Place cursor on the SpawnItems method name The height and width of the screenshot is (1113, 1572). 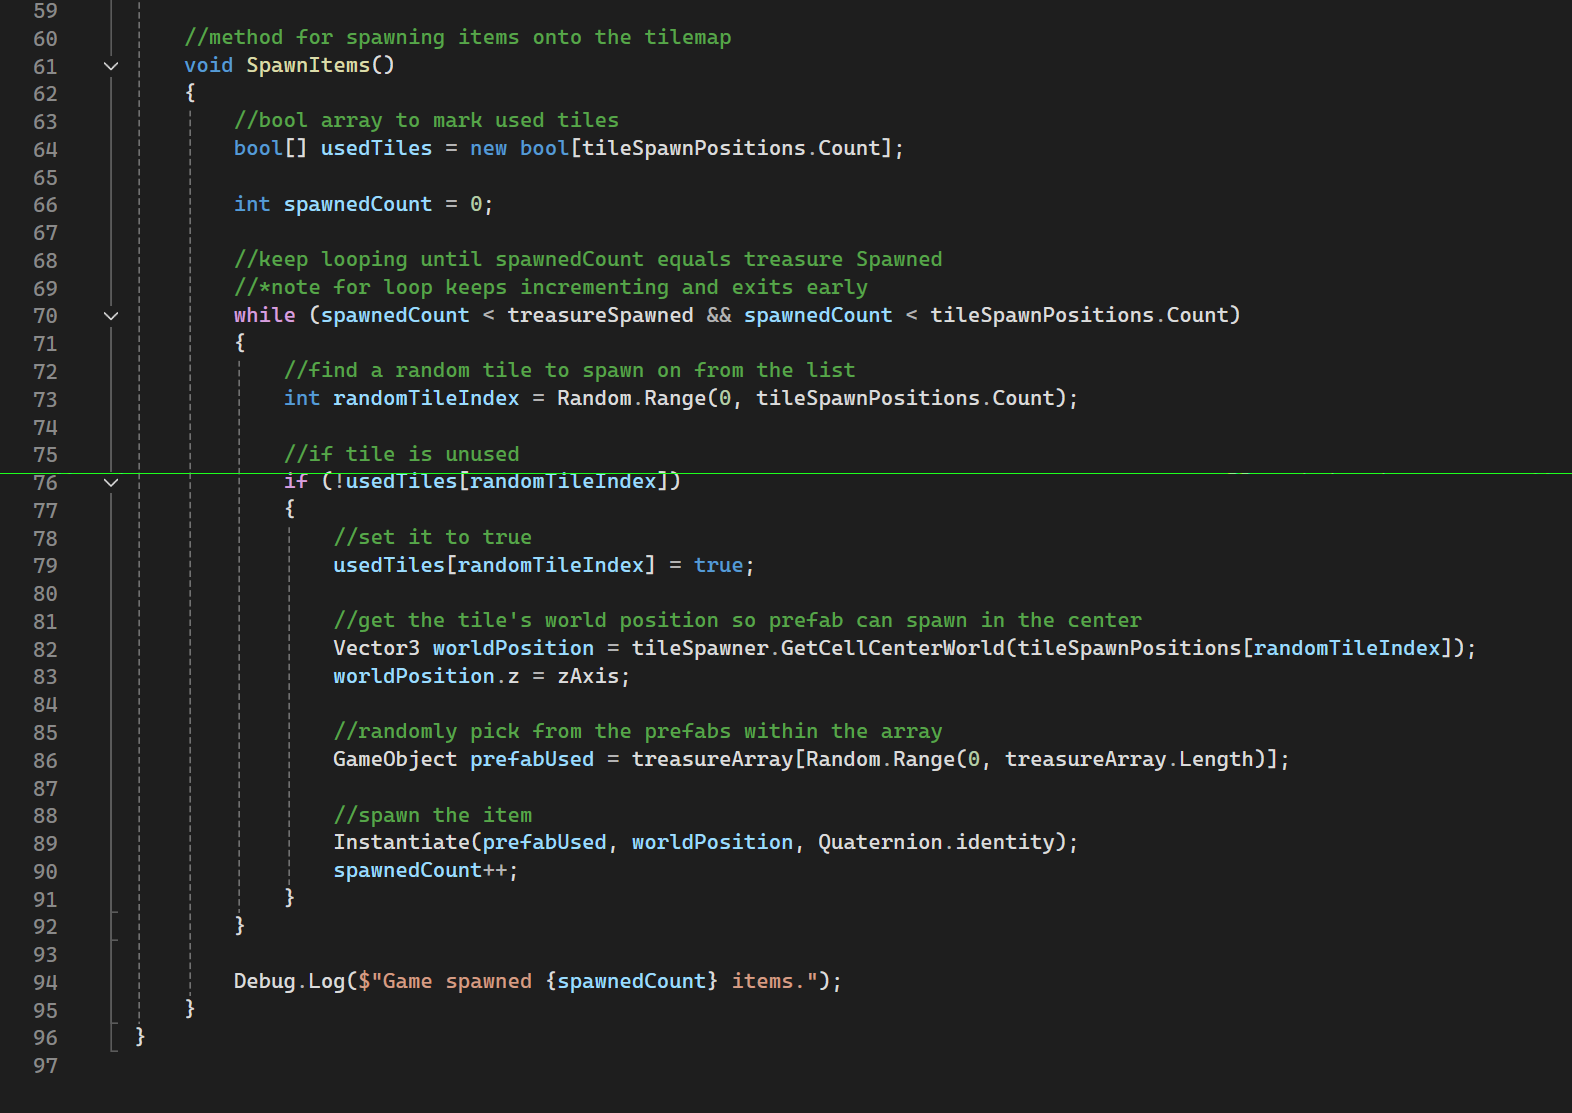pyautogui.click(x=308, y=65)
